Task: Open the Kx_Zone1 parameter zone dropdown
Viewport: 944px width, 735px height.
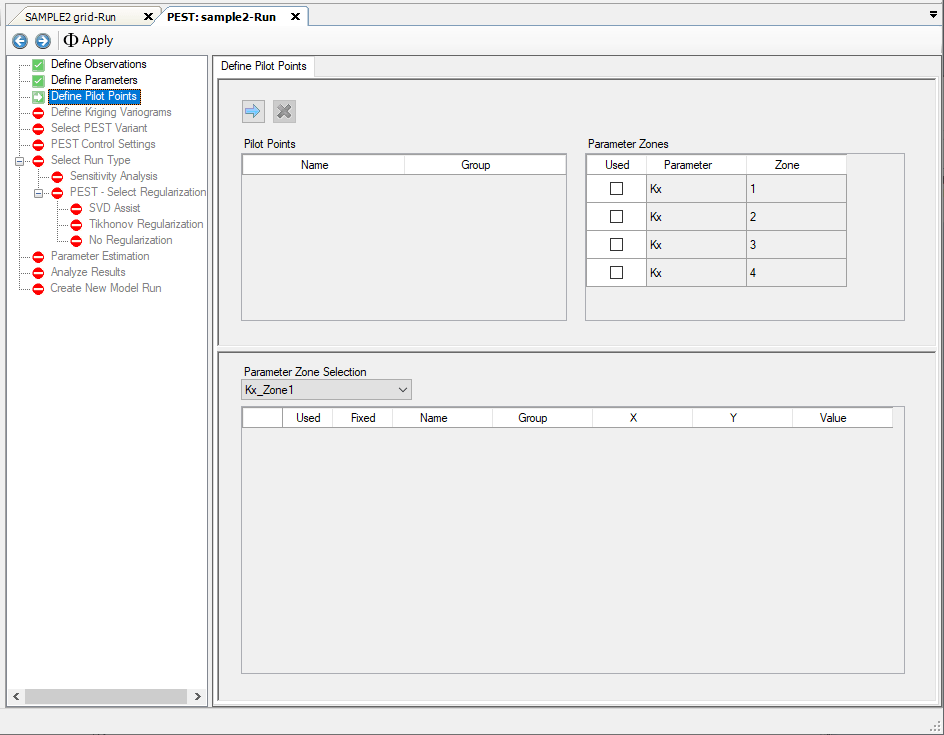Action: pos(402,389)
